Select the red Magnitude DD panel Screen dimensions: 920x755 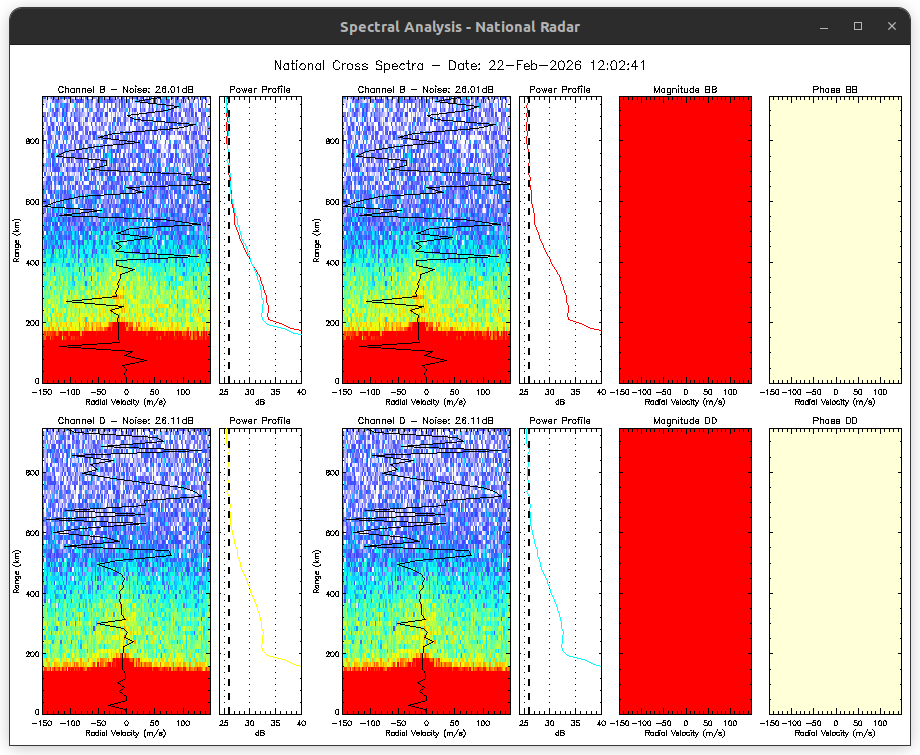(685, 570)
